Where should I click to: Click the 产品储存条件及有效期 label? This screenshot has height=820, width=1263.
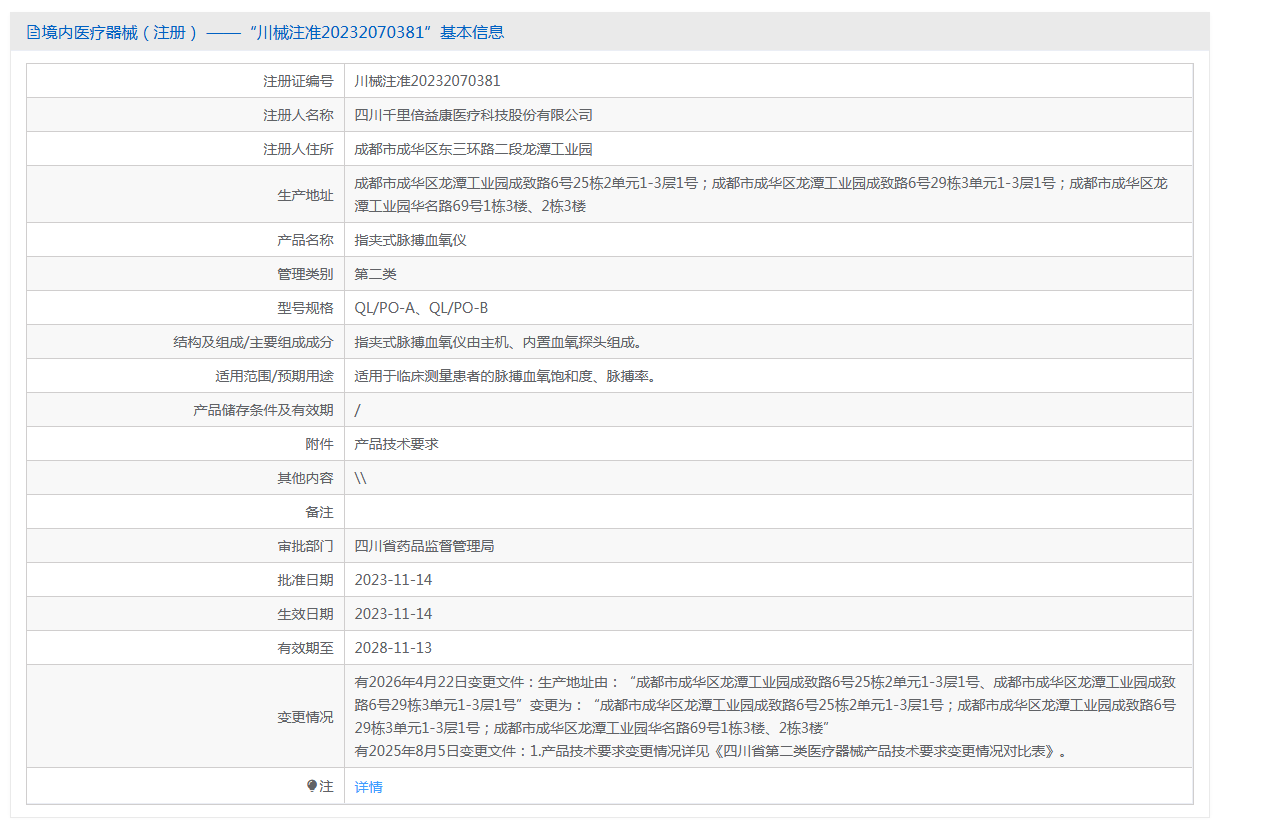pyautogui.click(x=263, y=410)
